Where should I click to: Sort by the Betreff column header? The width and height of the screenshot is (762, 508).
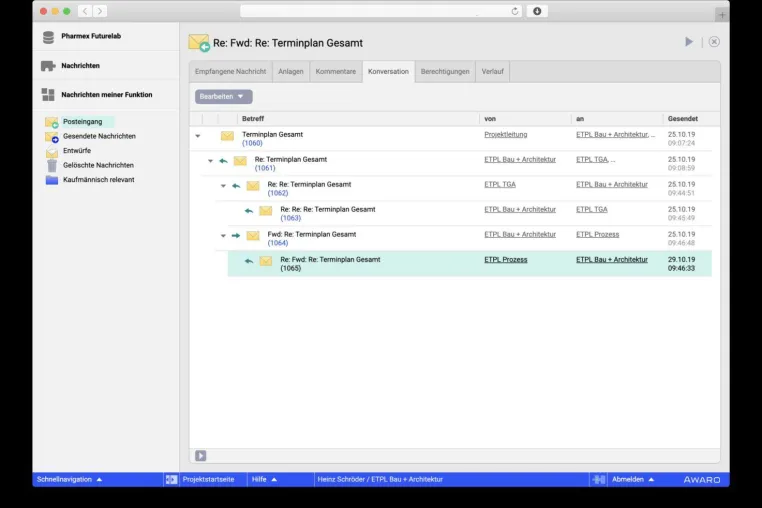pos(253,119)
